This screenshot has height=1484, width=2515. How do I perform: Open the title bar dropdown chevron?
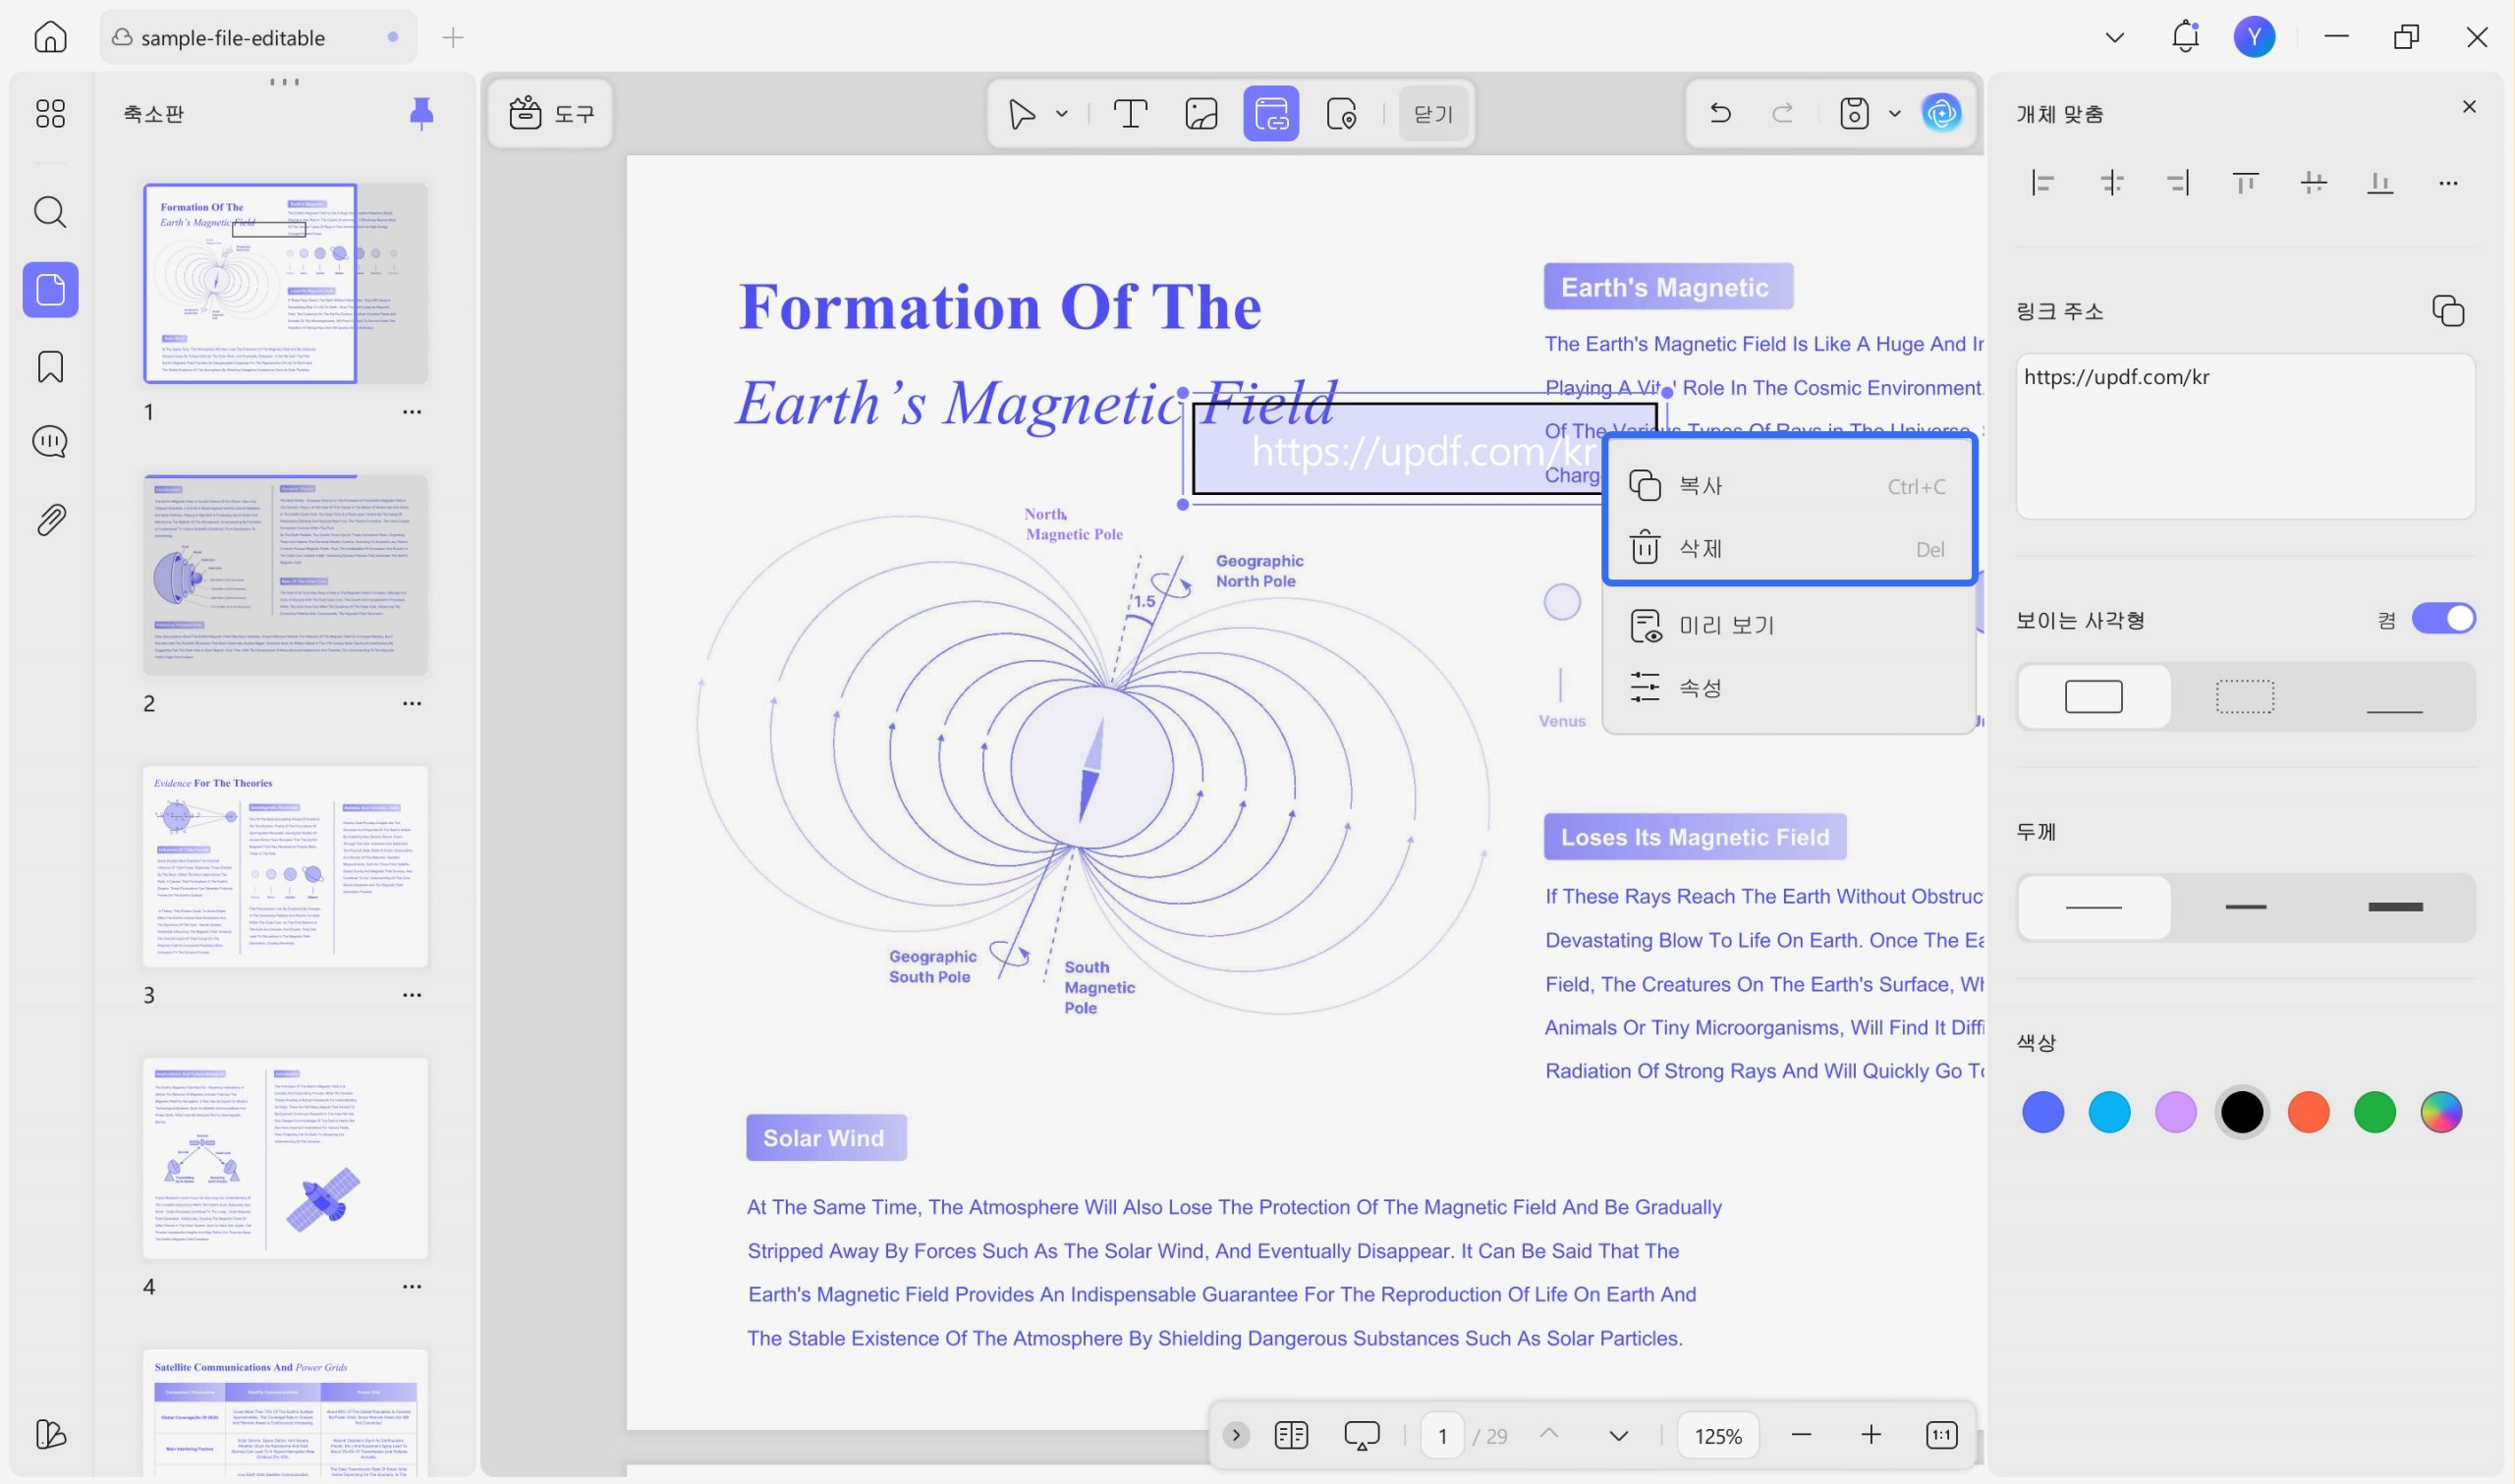point(2114,38)
